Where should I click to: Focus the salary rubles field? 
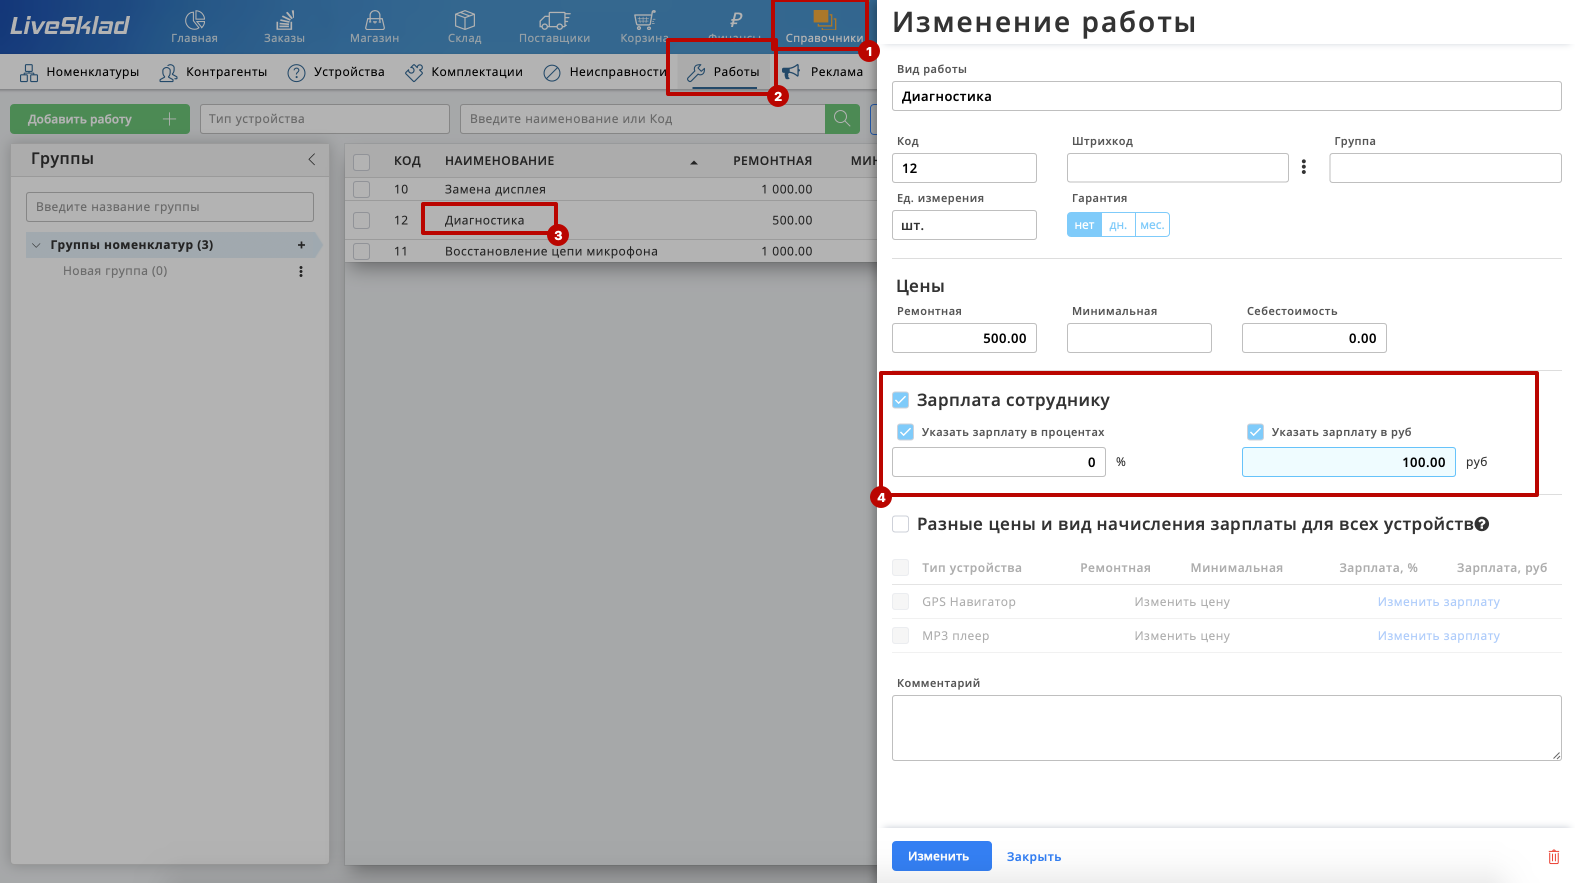(1348, 462)
